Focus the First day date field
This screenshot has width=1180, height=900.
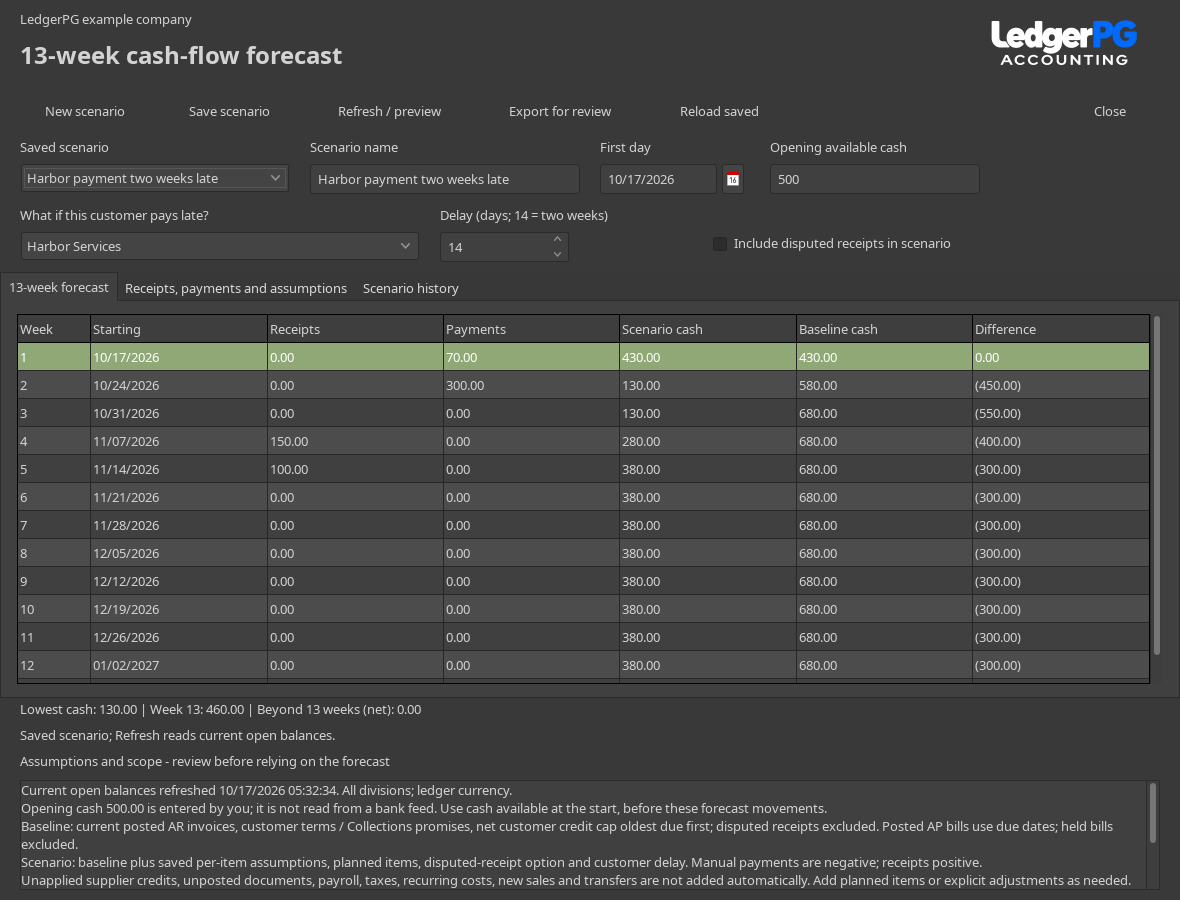pos(658,179)
